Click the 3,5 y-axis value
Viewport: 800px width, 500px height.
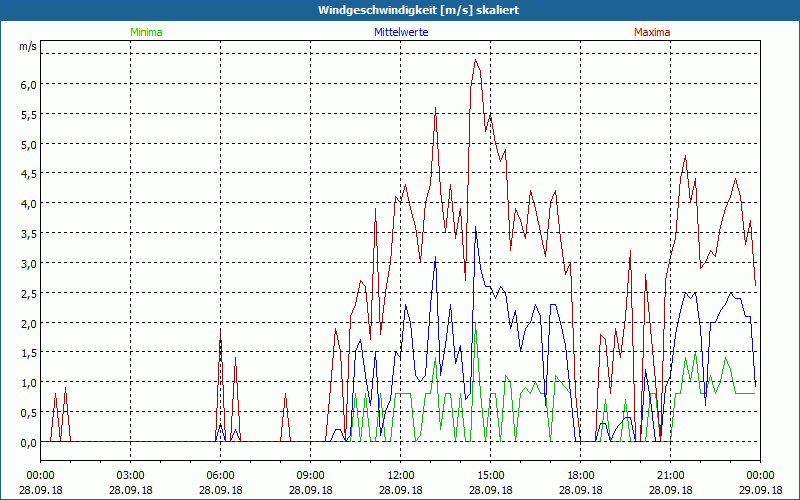pos(28,234)
